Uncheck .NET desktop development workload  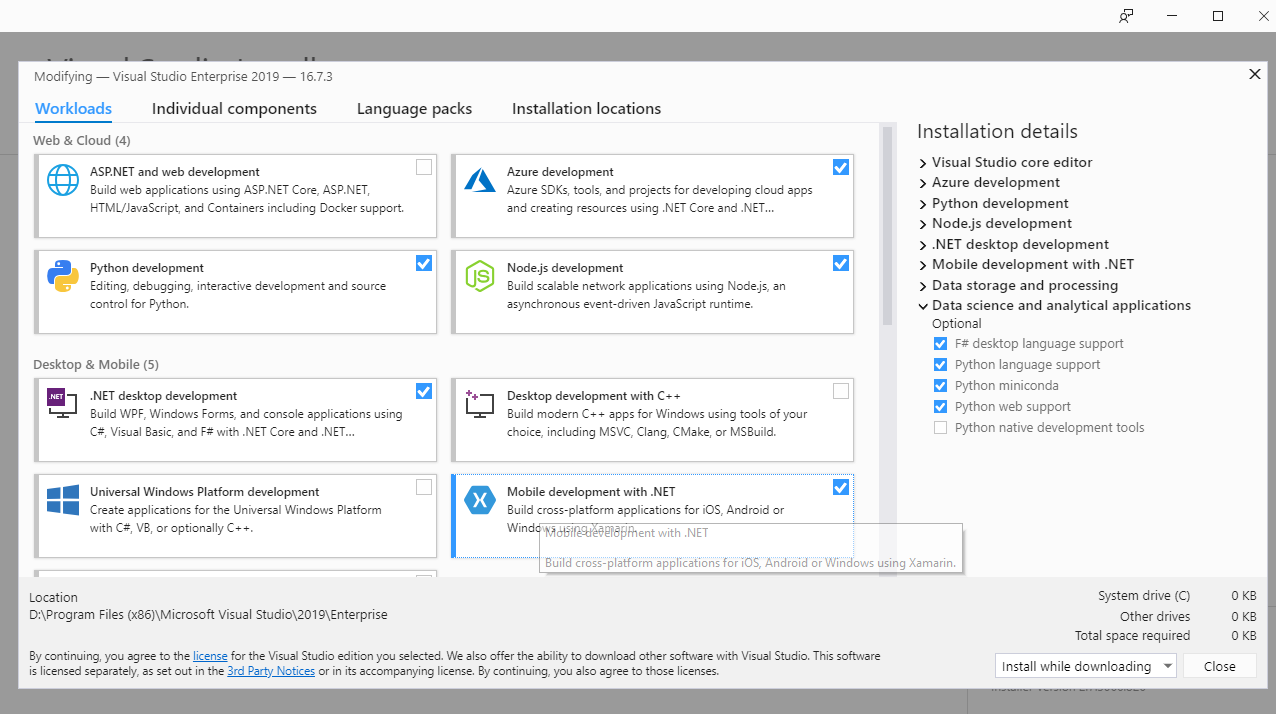[x=424, y=391]
